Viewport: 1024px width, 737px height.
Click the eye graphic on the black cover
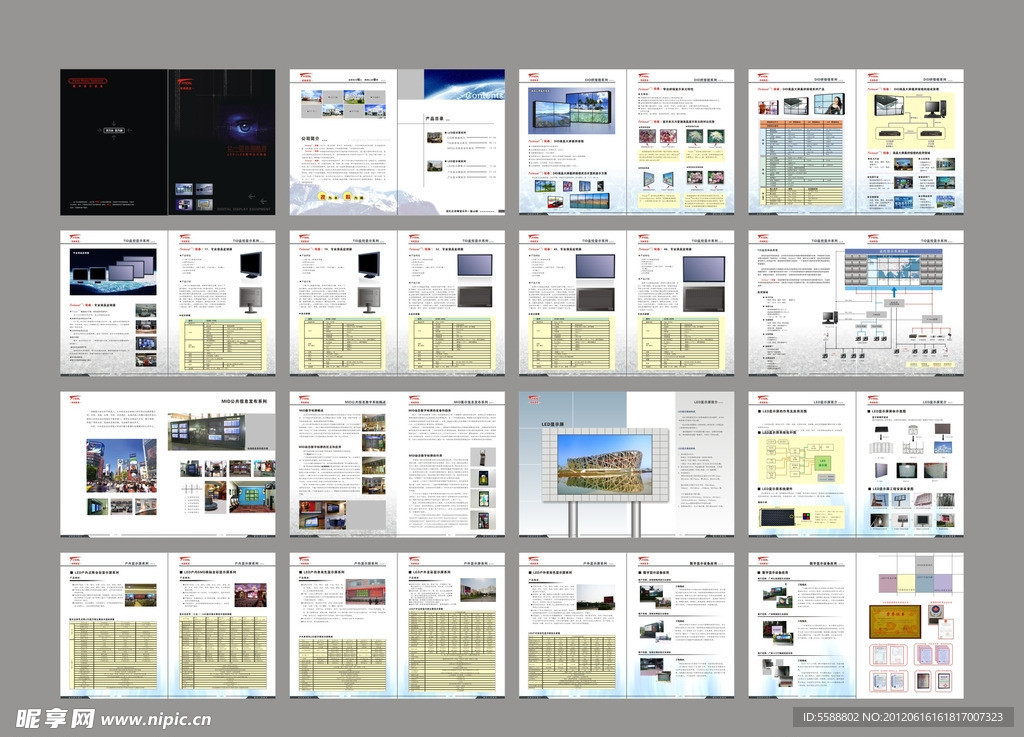pyautogui.click(x=244, y=128)
